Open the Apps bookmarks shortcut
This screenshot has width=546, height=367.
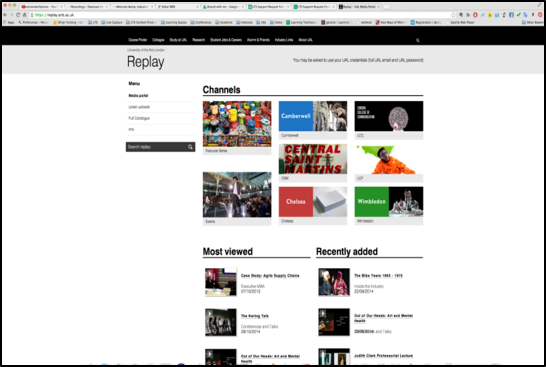pyautogui.click(x=9, y=22)
